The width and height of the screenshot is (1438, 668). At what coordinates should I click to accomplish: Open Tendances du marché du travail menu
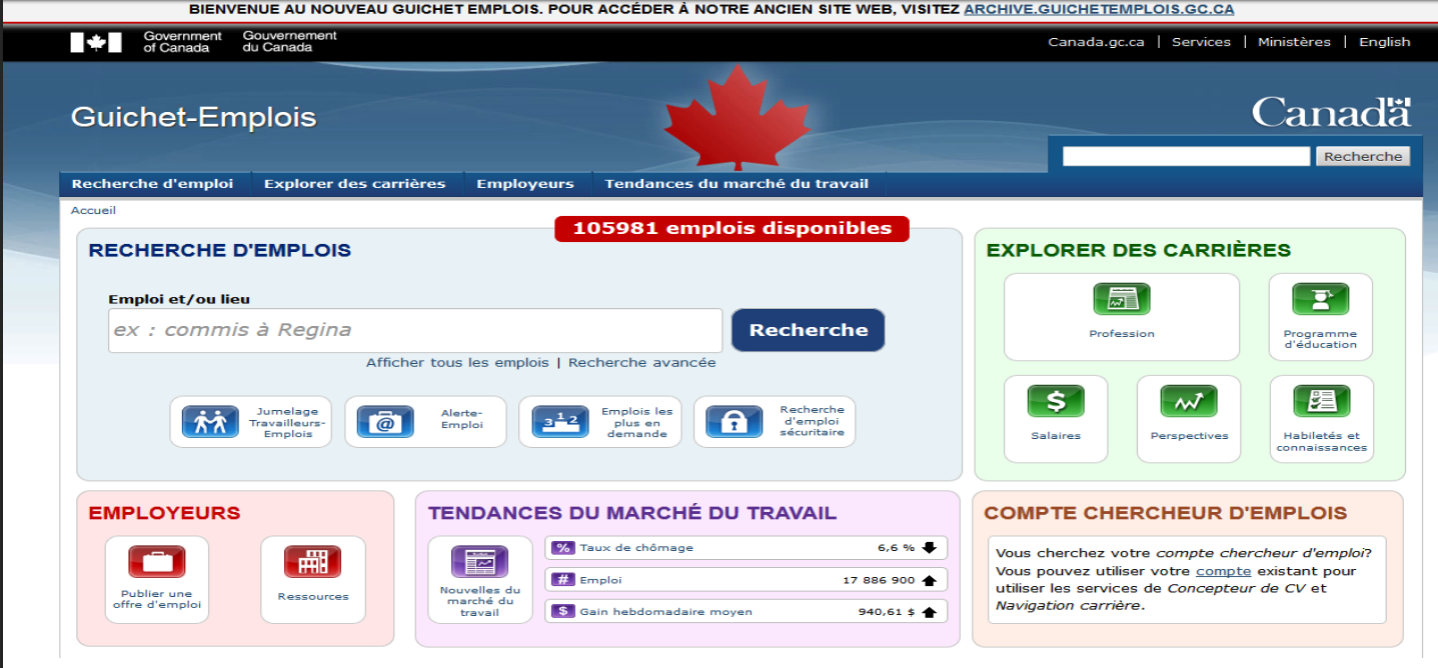(737, 184)
